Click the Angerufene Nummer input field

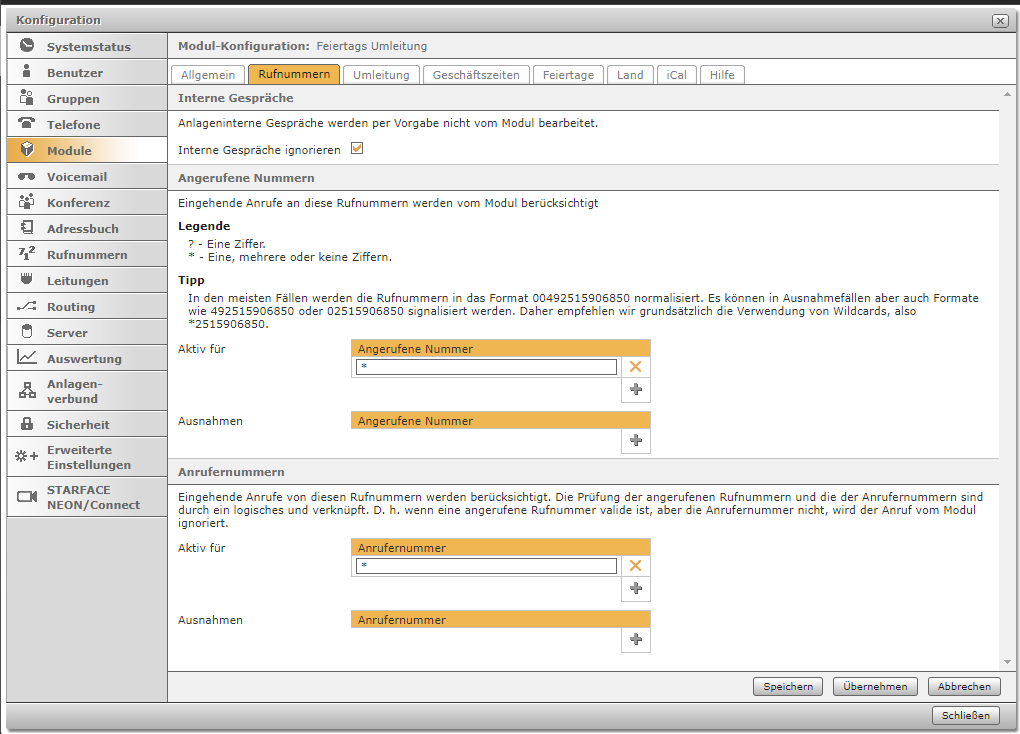(486, 368)
